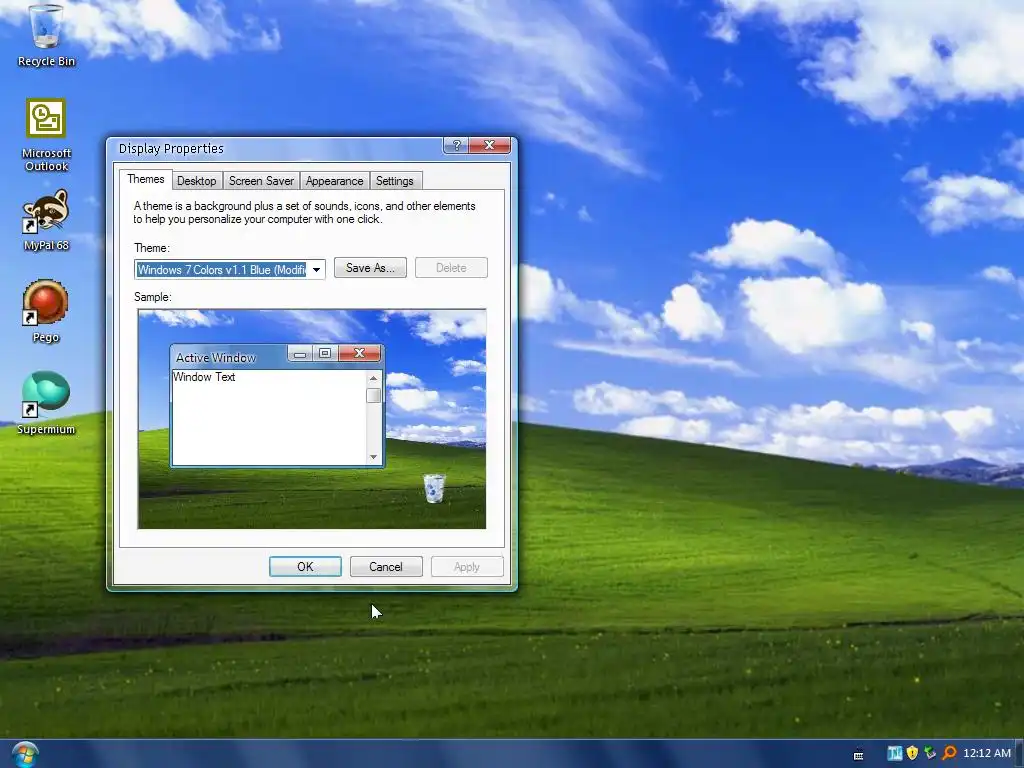Click the safely remove hardware tray icon
The image size is (1024, 768).
[930, 753]
